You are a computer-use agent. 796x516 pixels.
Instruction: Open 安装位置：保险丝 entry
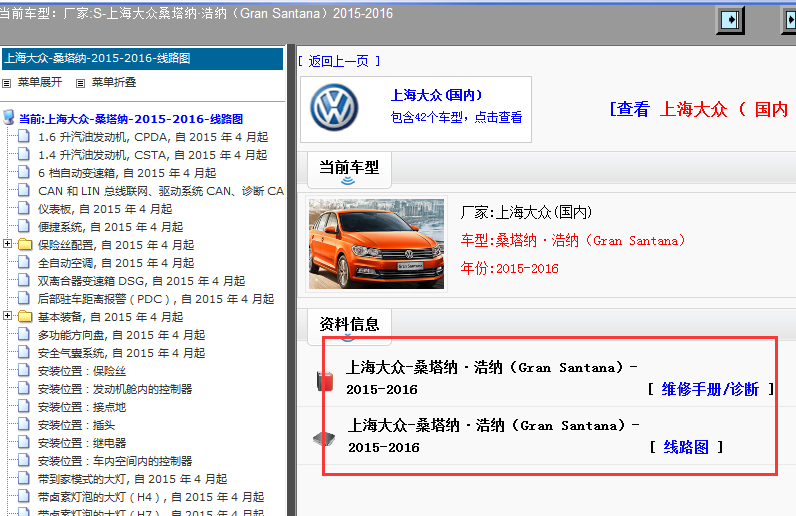point(82,371)
